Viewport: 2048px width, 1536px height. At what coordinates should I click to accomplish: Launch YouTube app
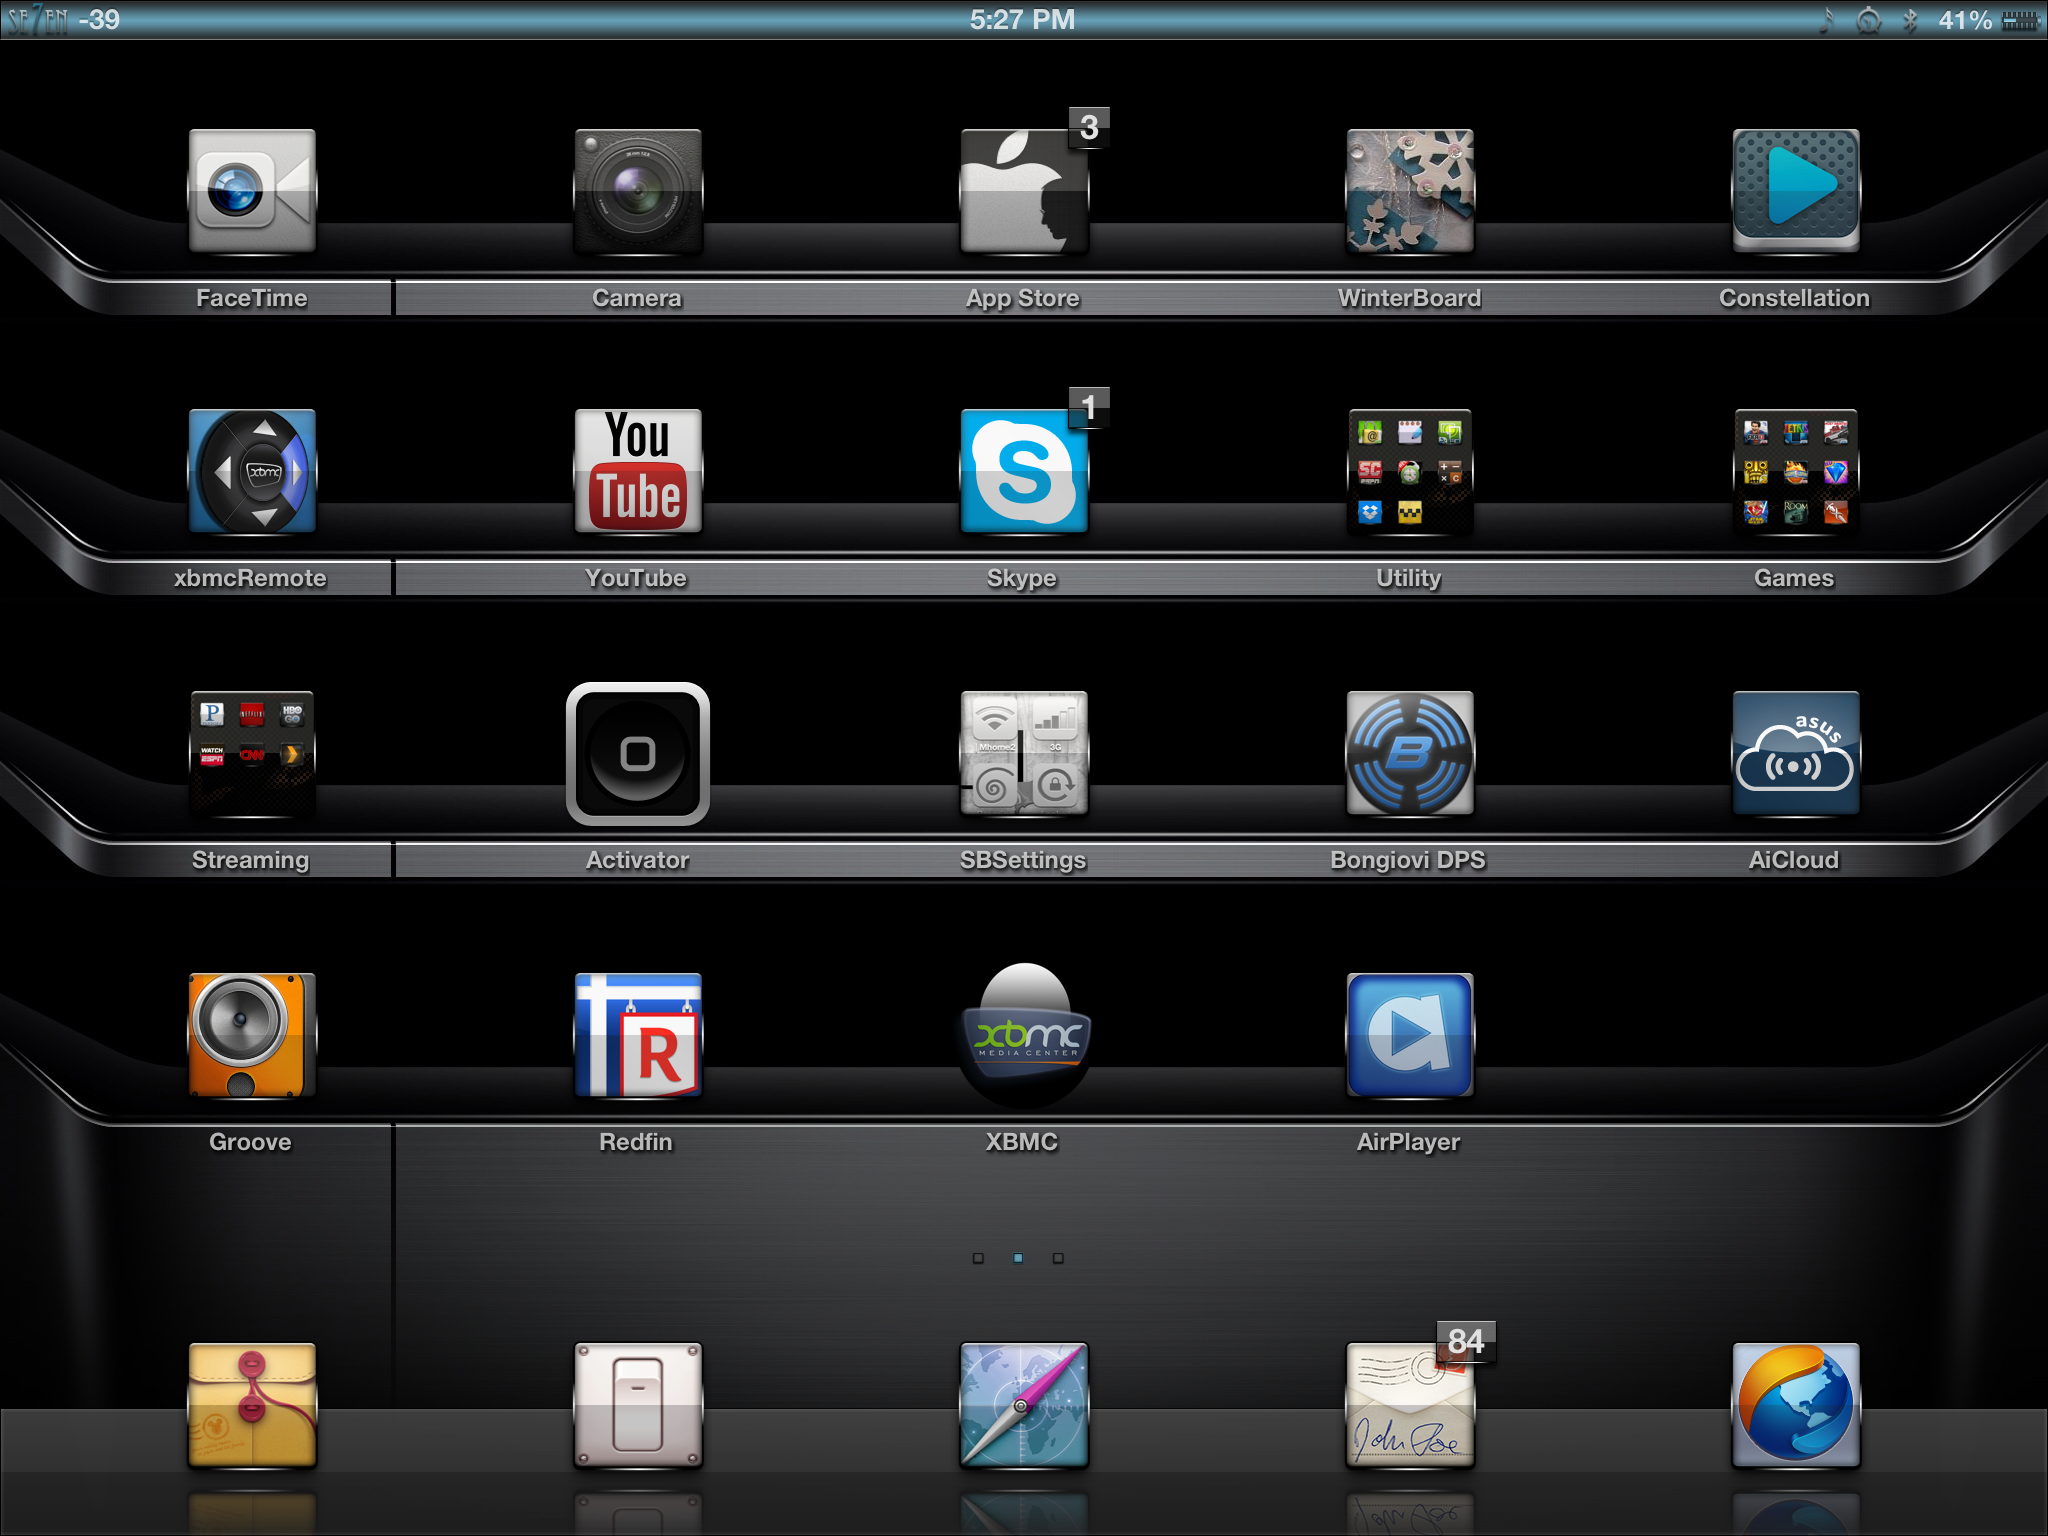[x=637, y=471]
